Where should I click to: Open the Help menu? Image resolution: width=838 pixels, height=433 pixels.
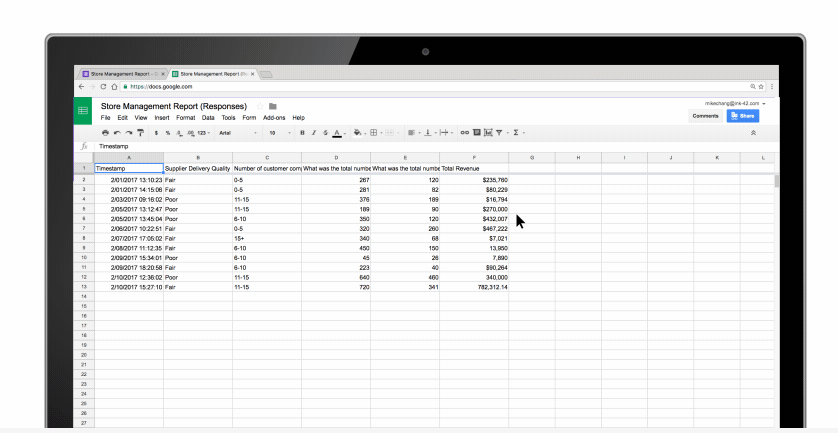point(298,118)
